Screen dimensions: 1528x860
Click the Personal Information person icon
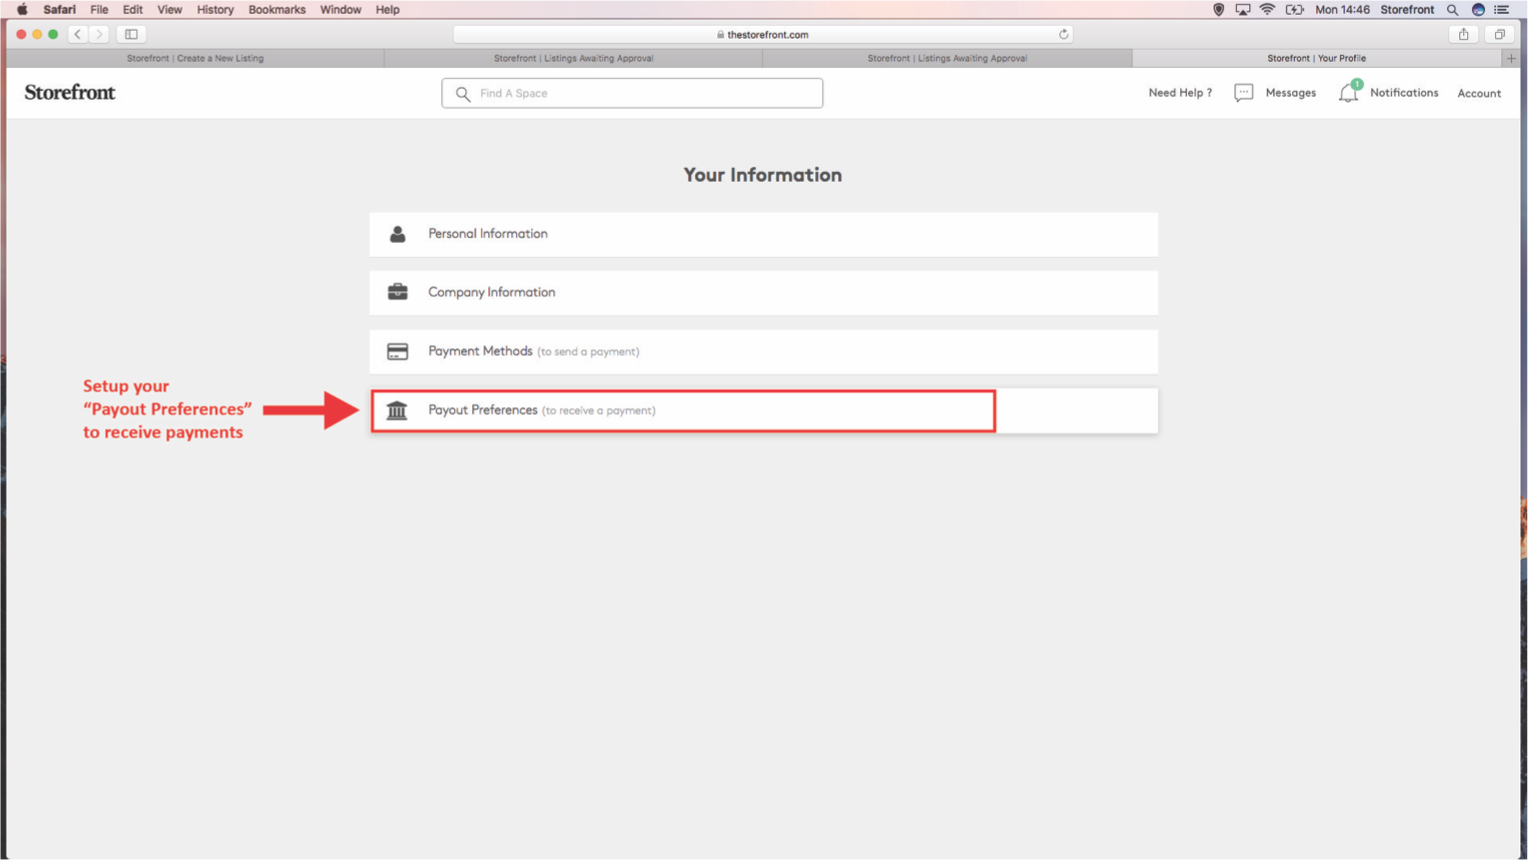point(397,234)
